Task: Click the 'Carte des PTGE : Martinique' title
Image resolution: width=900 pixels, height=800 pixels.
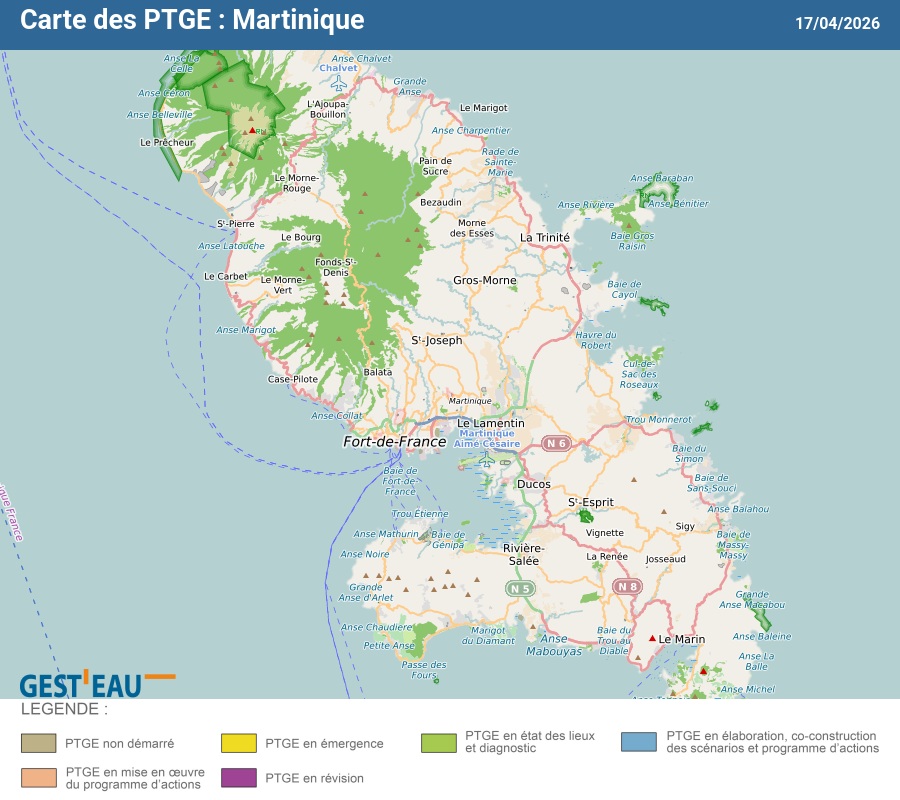Action: point(192,21)
